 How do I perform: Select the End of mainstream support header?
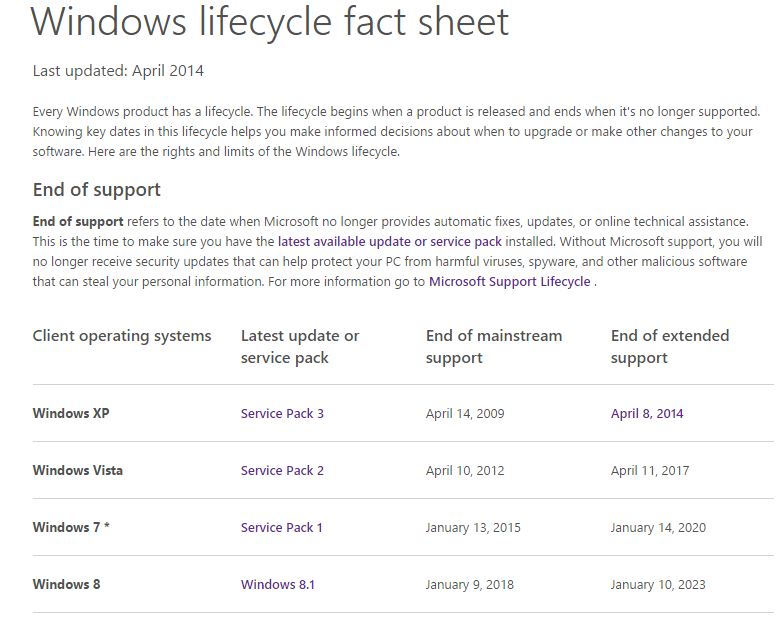494,346
